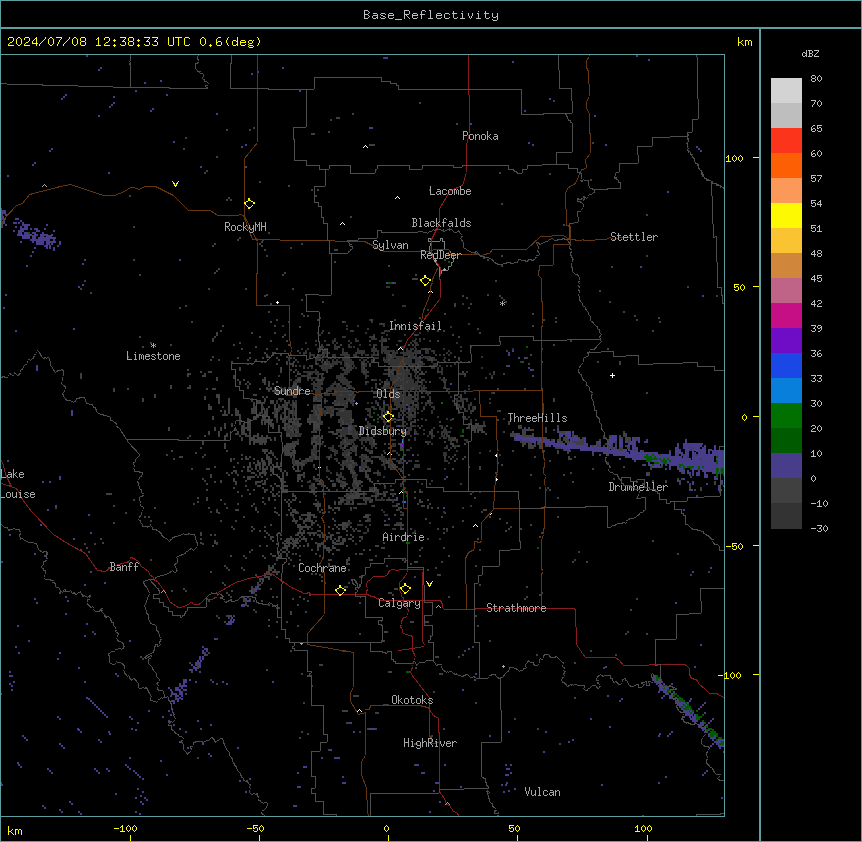Pick the red 60-65 dBZ legend swatch
This screenshot has width=862, height=842.
(x=786, y=141)
